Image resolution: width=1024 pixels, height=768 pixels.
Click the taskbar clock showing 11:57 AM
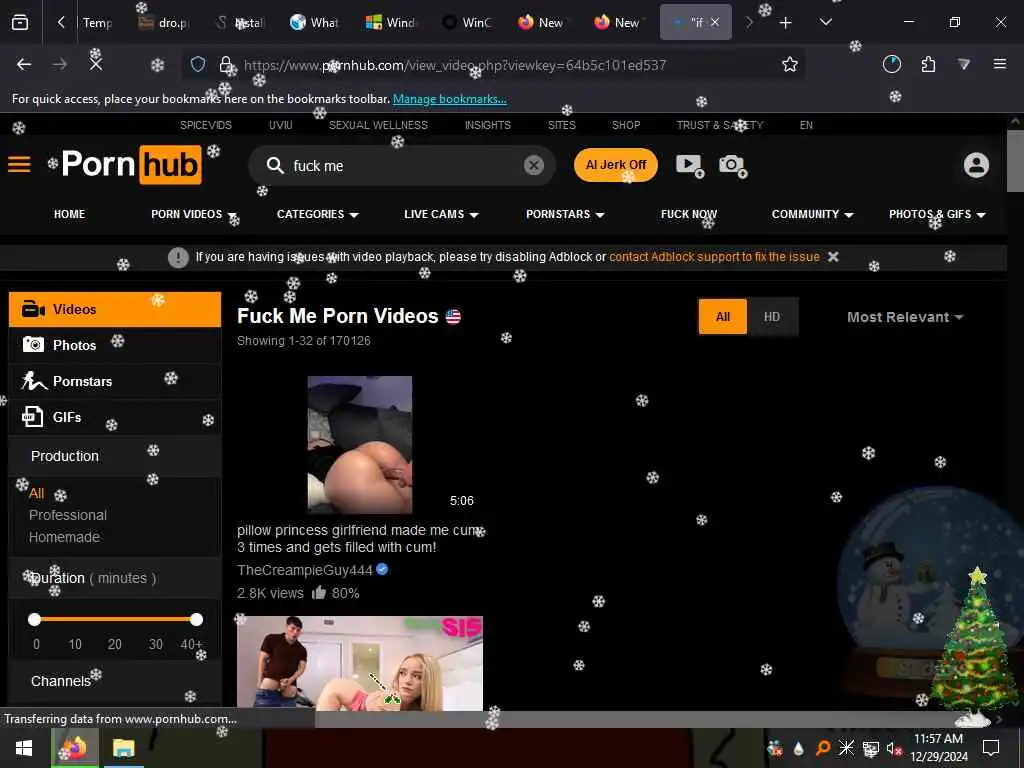(938, 739)
